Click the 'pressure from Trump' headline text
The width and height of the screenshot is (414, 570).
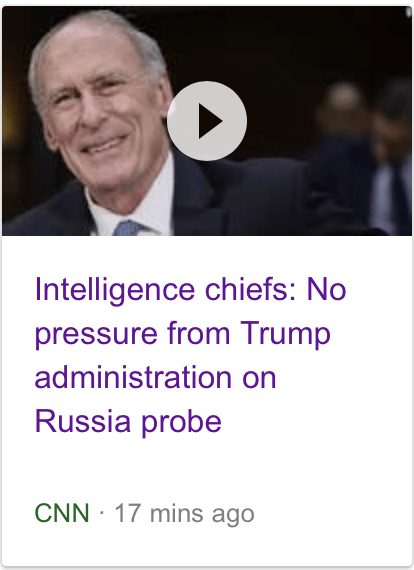(x=182, y=333)
